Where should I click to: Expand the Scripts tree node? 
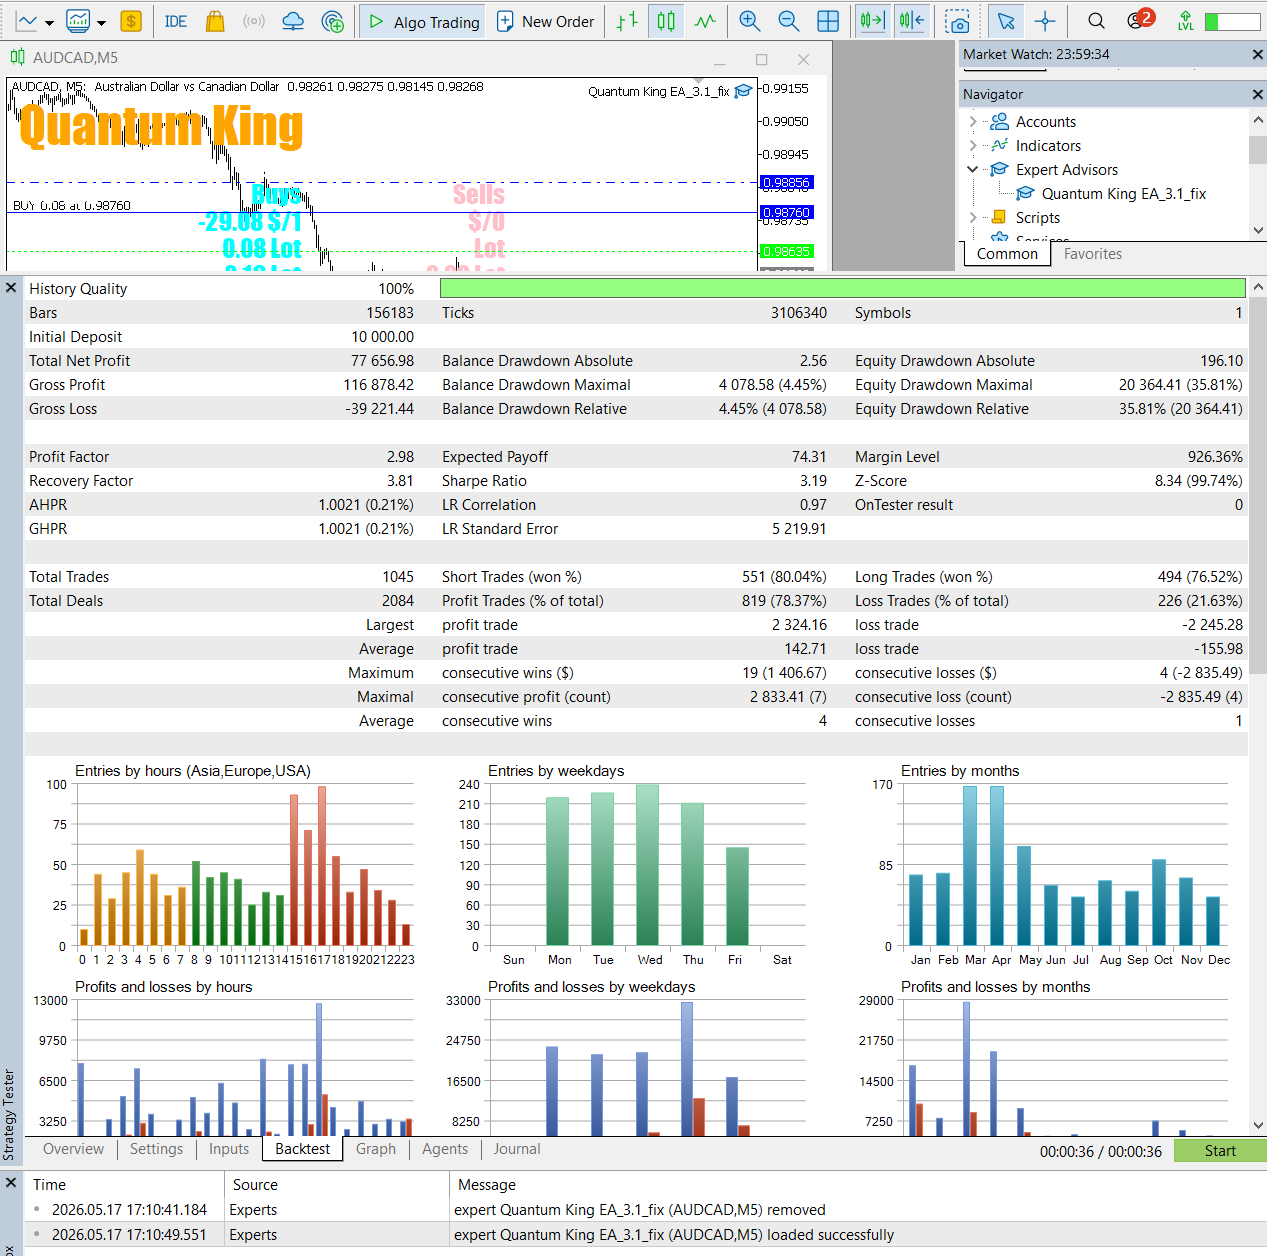pyautogui.click(x=973, y=217)
